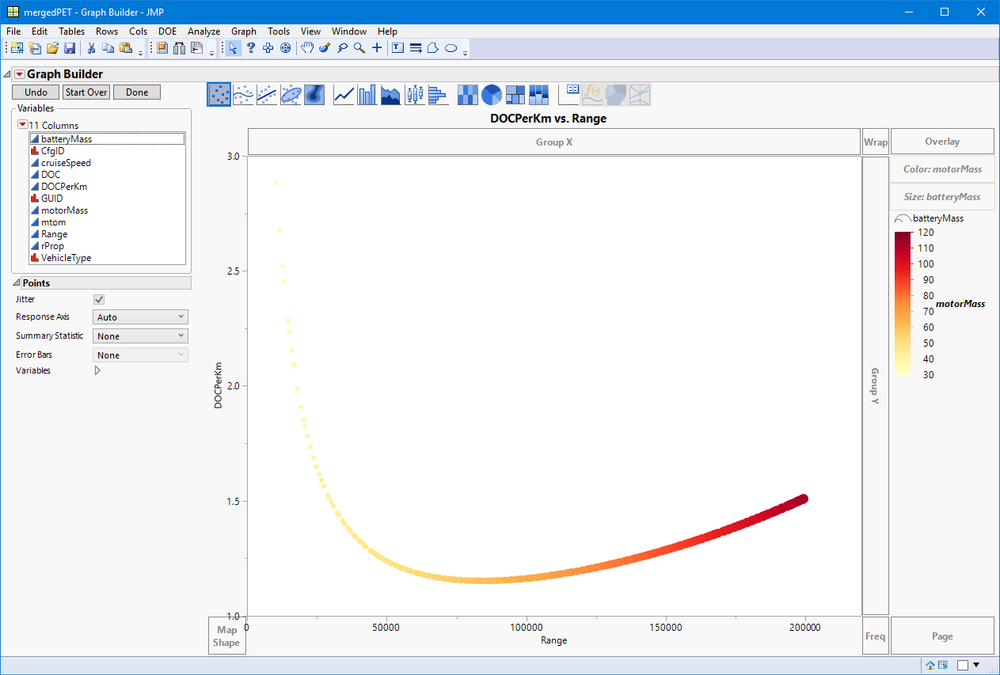Click the Group X drop zone

click(554, 142)
